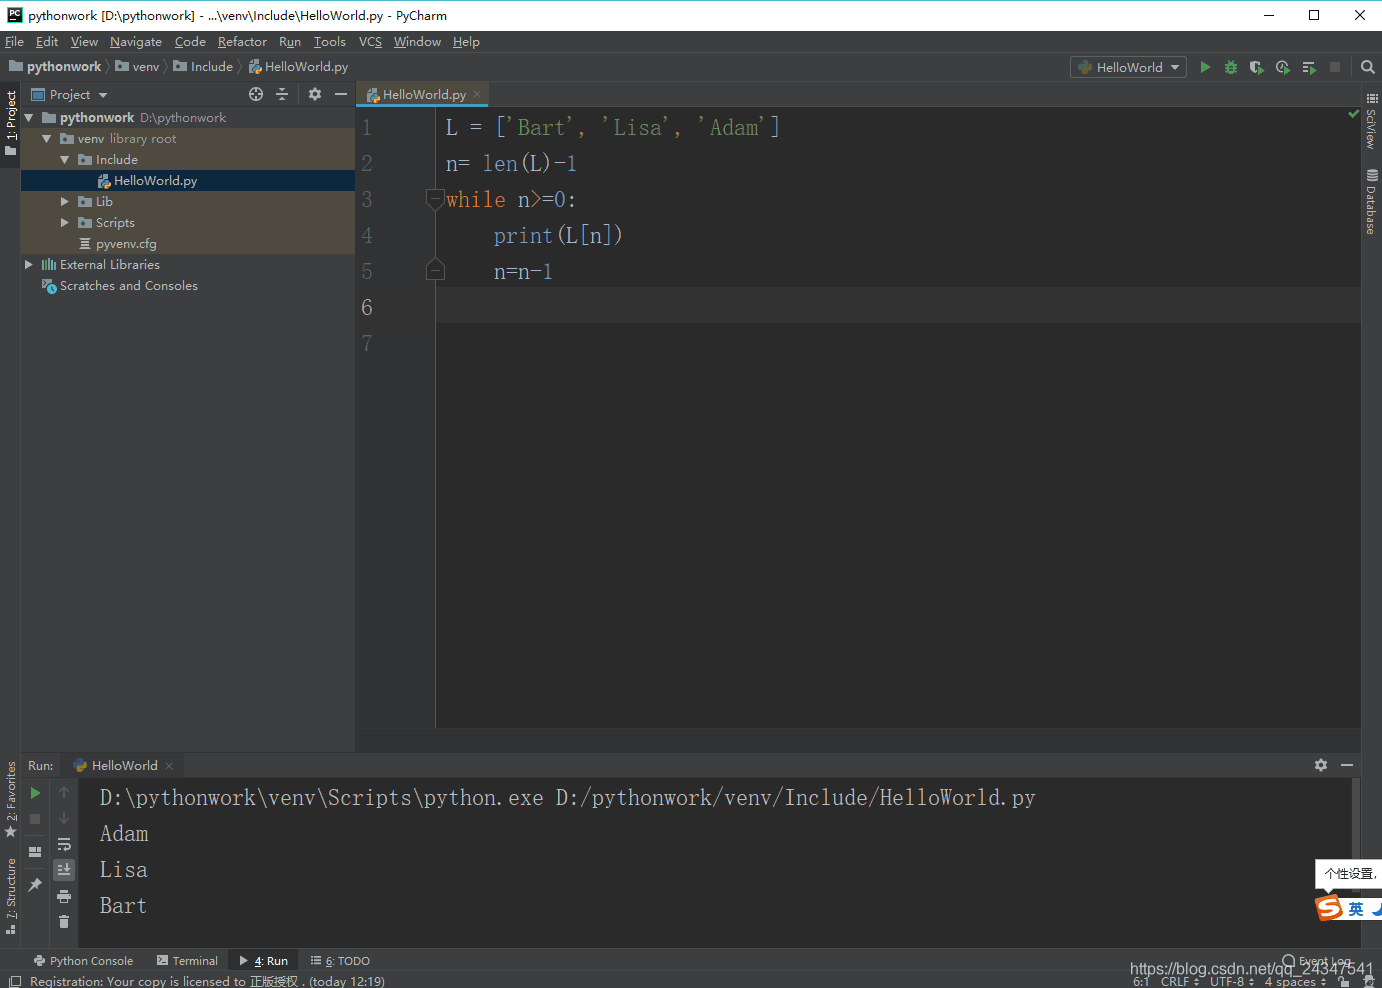Image resolution: width=1382 pixels, height=988 pixels.
Task: Fold the while loop at line 3
Action: pos(435,198)
